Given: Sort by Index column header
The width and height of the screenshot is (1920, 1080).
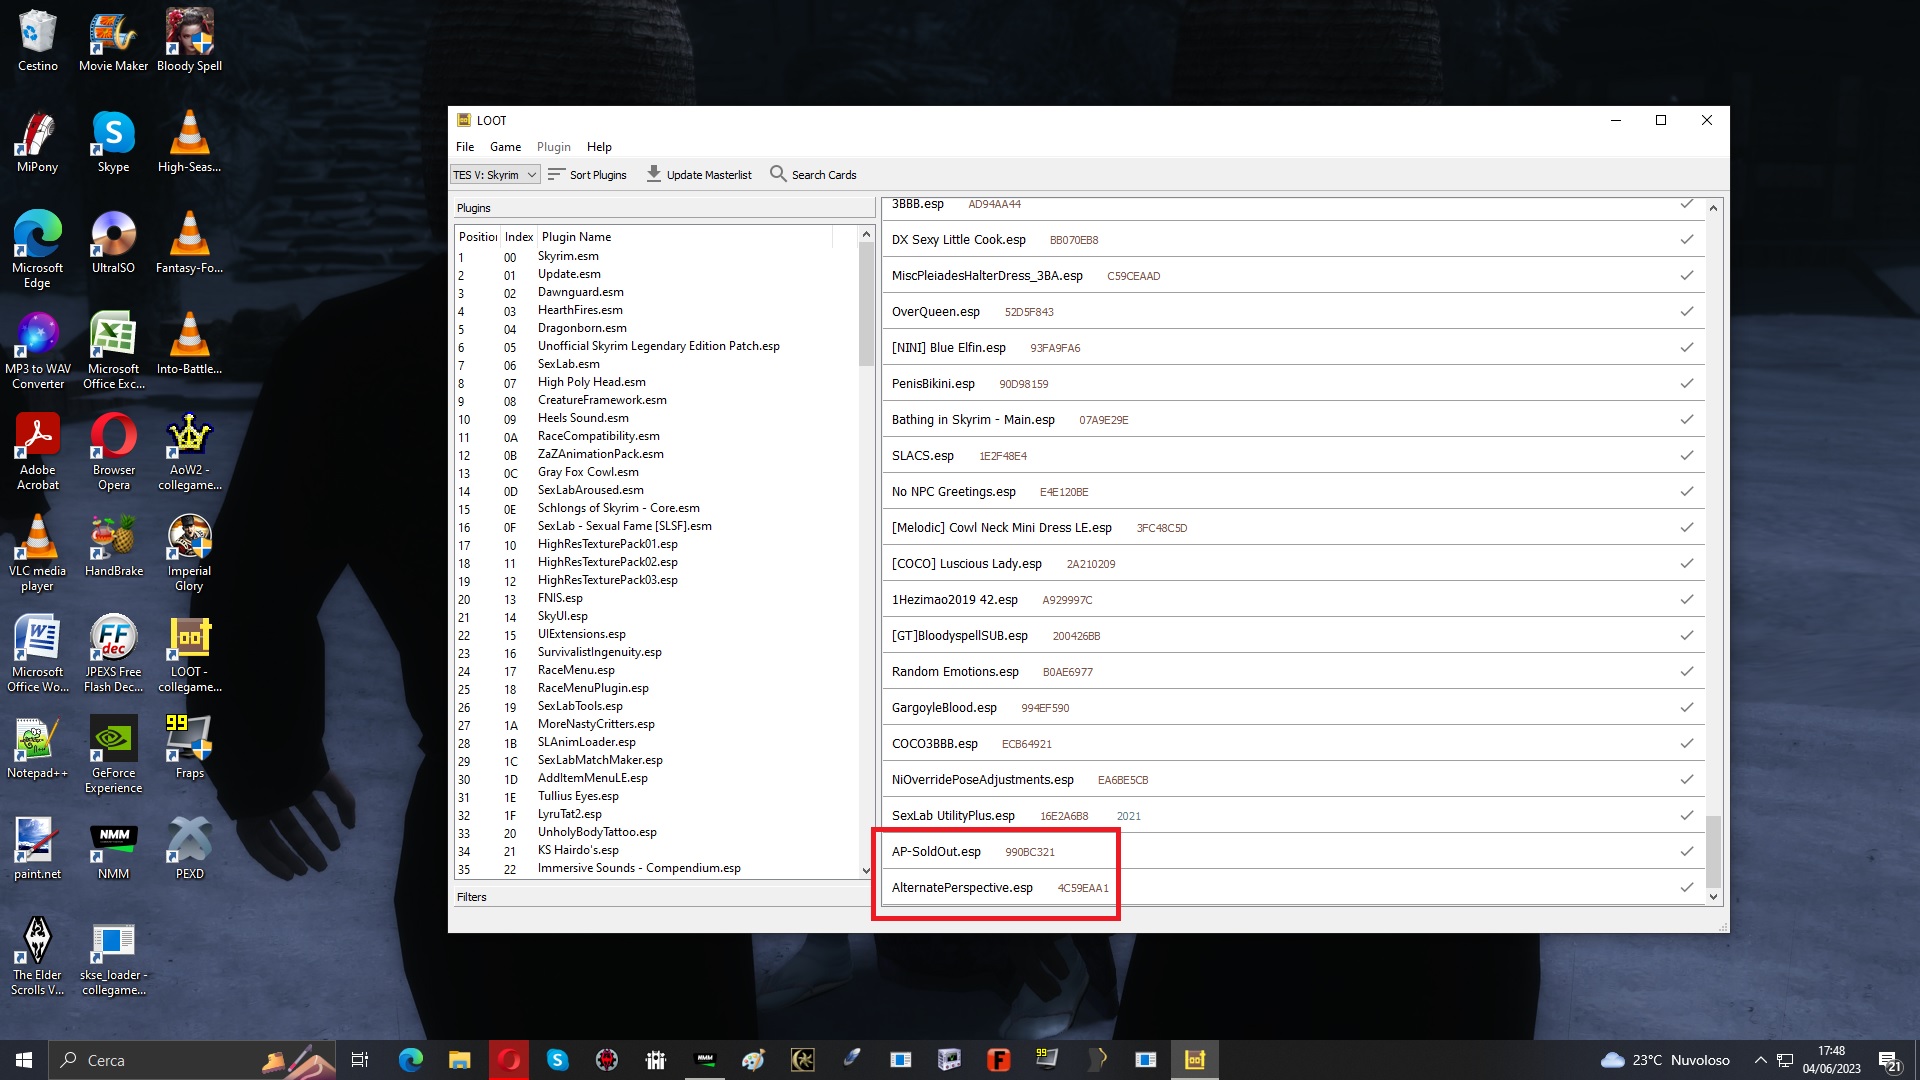Looking at the screenshot, I should click(518, 237).
